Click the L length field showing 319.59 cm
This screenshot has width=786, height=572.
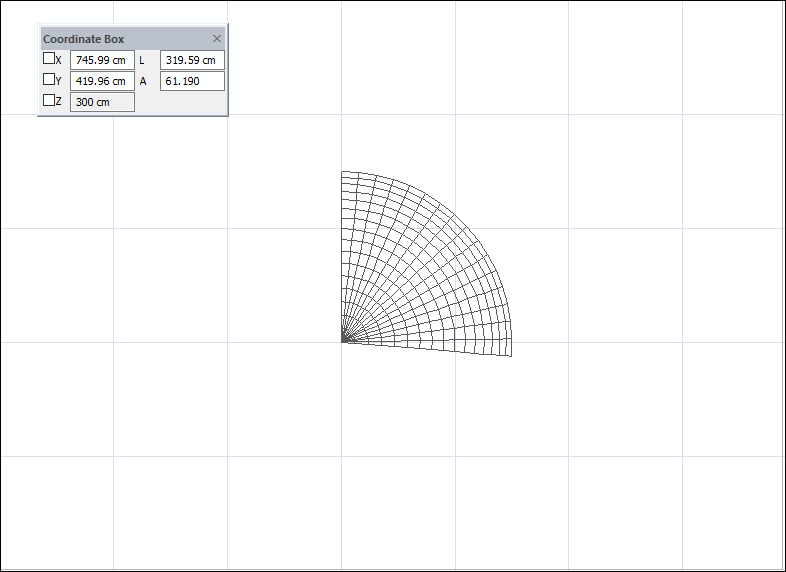192,60
